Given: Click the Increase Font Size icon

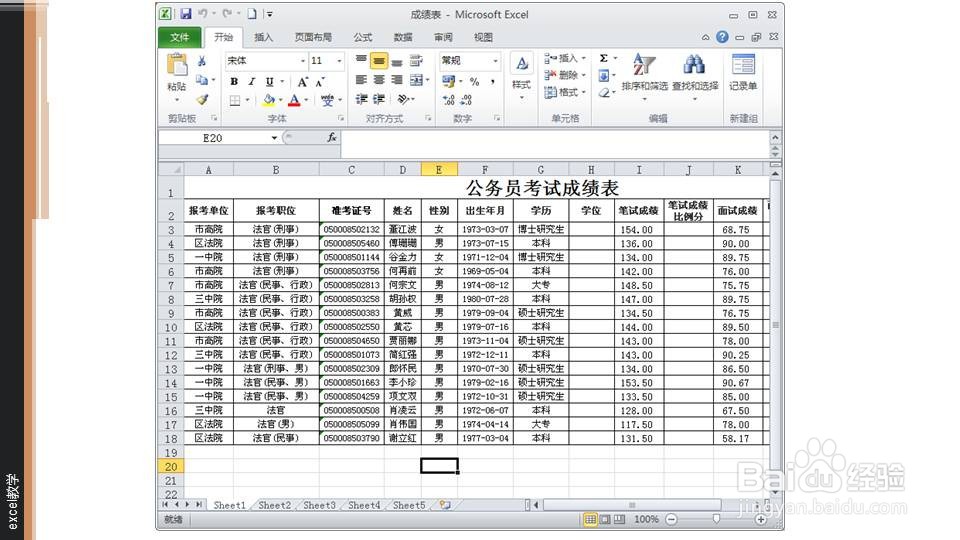Looking at the screenshot, I should point(302,81).
